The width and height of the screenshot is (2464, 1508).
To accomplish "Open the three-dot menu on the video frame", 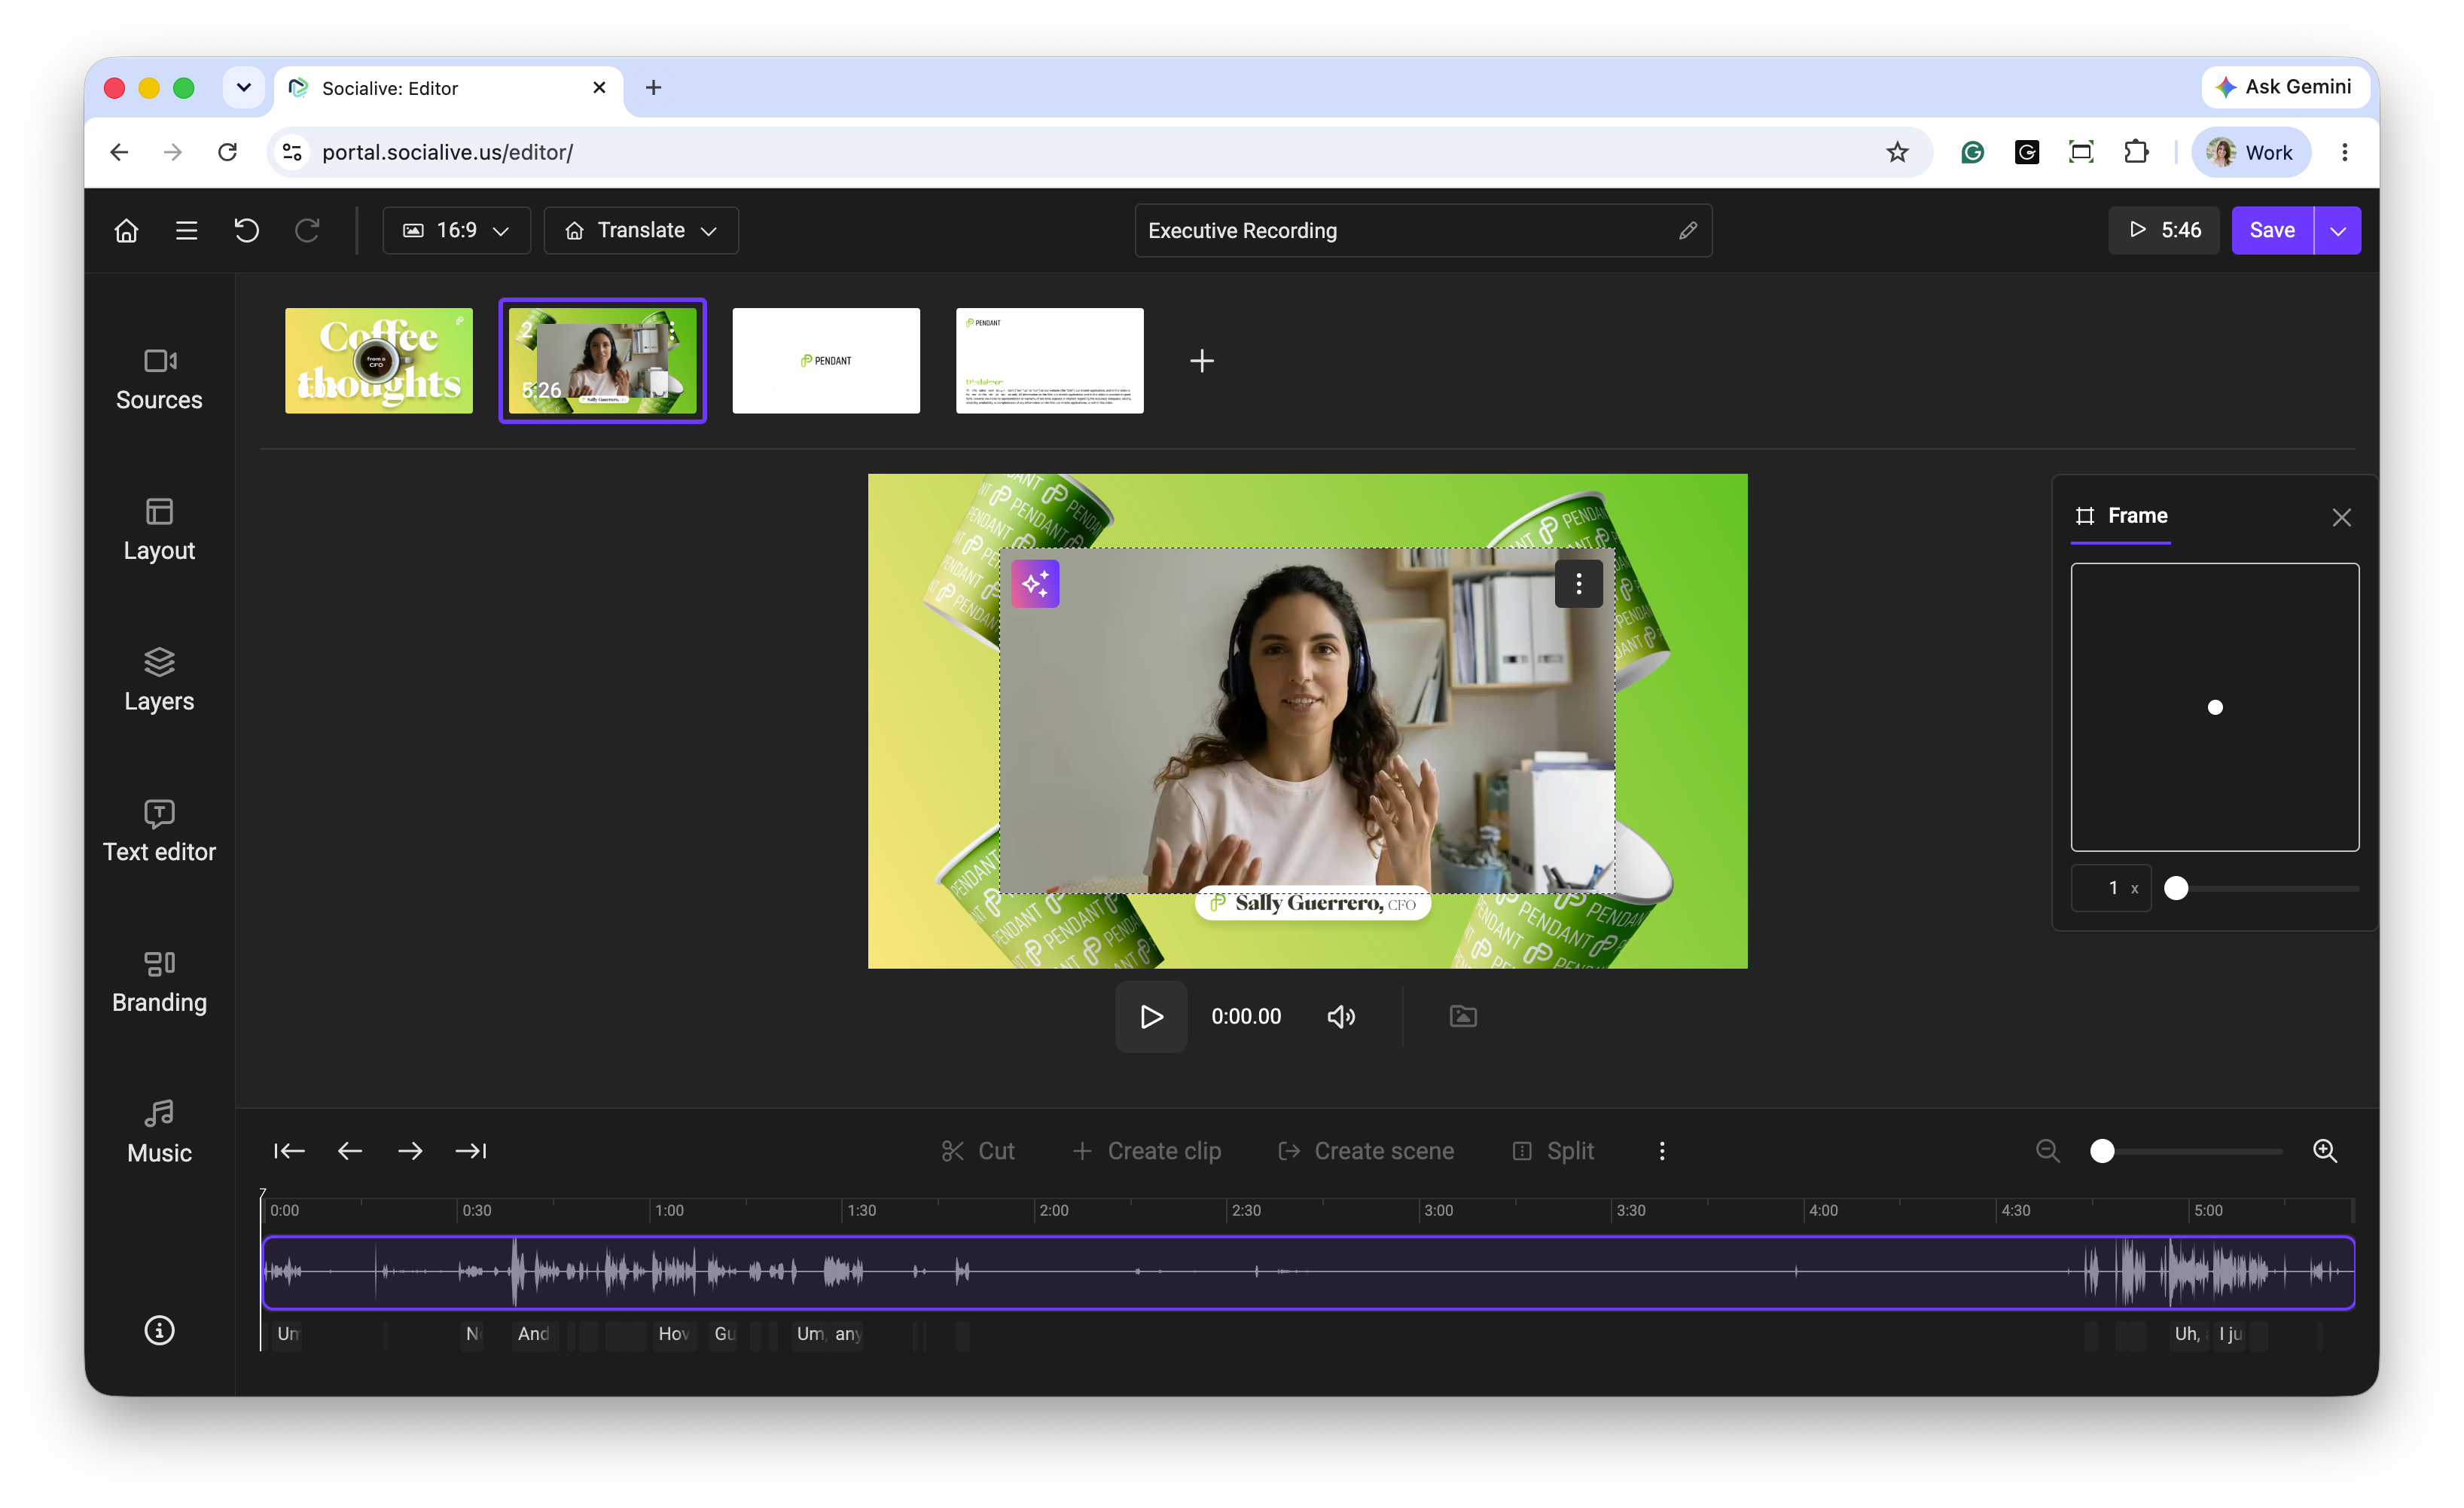I will pos(1579,584).
